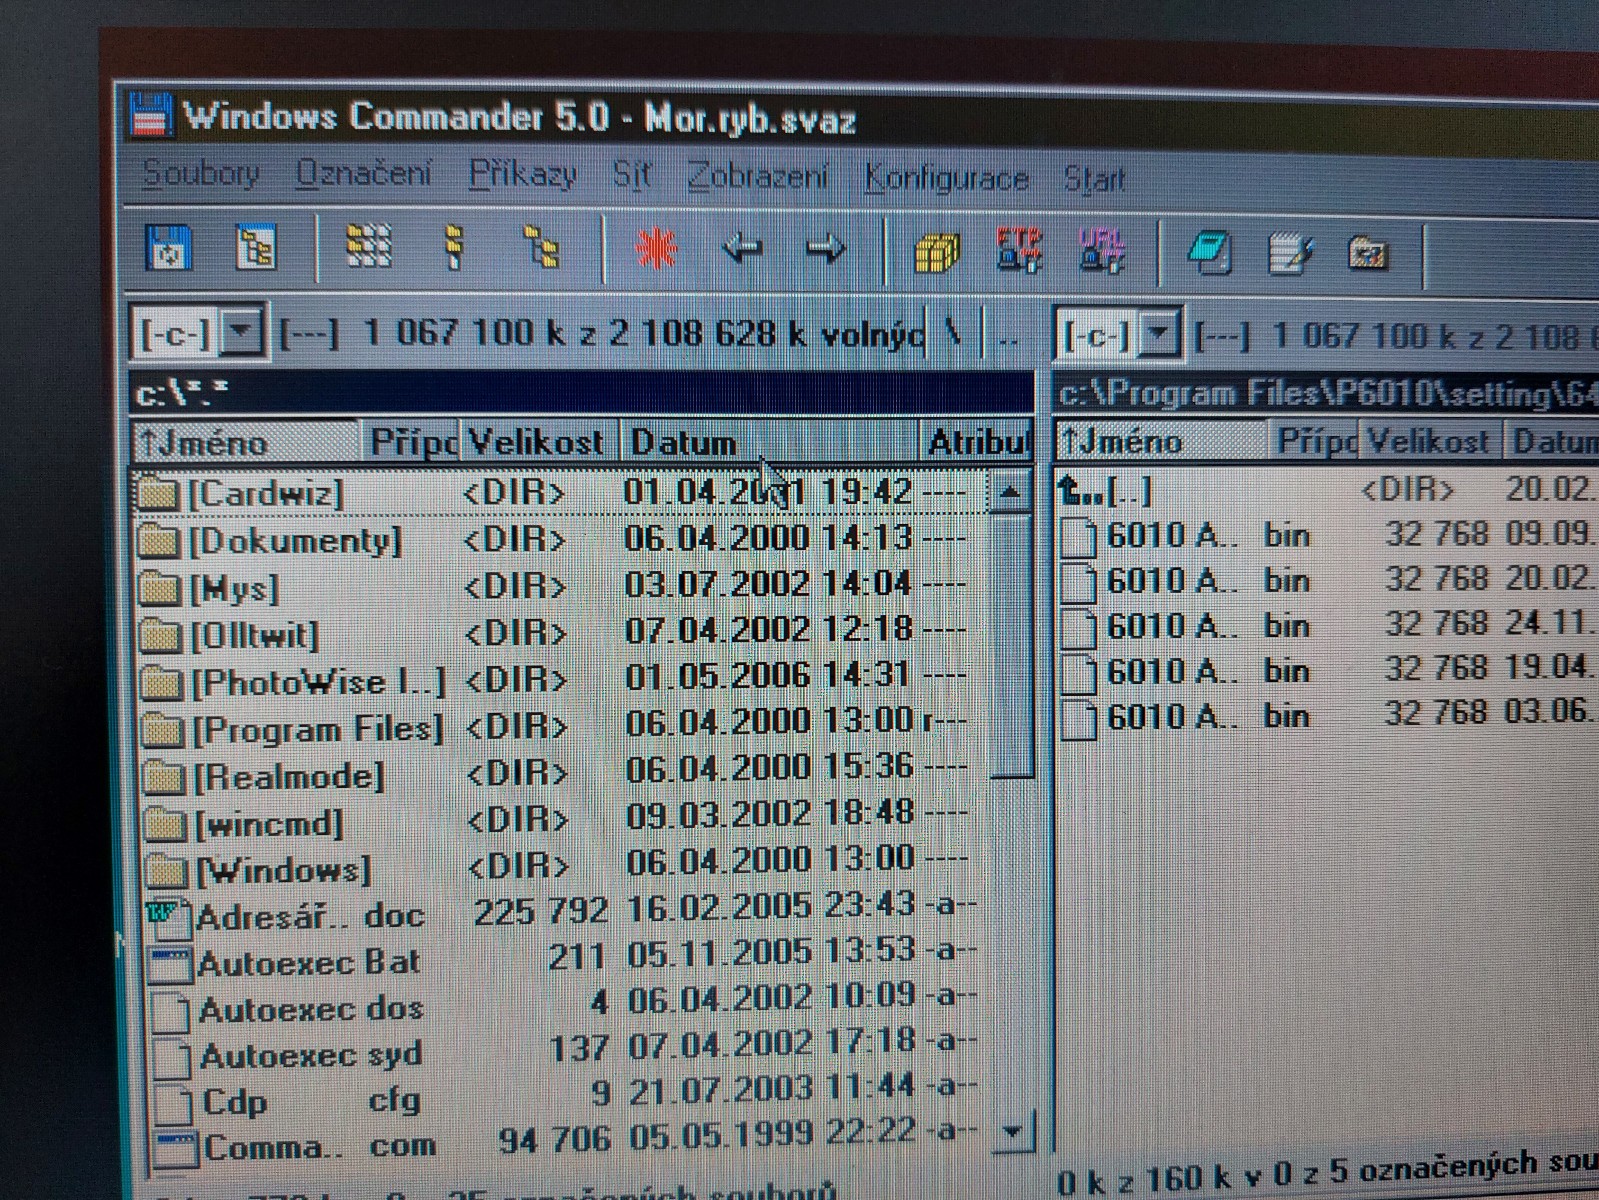This screenshot has height=1200, width=1599.
Task: Click the teal book toolbar icon
Action: coord(1209,253)
